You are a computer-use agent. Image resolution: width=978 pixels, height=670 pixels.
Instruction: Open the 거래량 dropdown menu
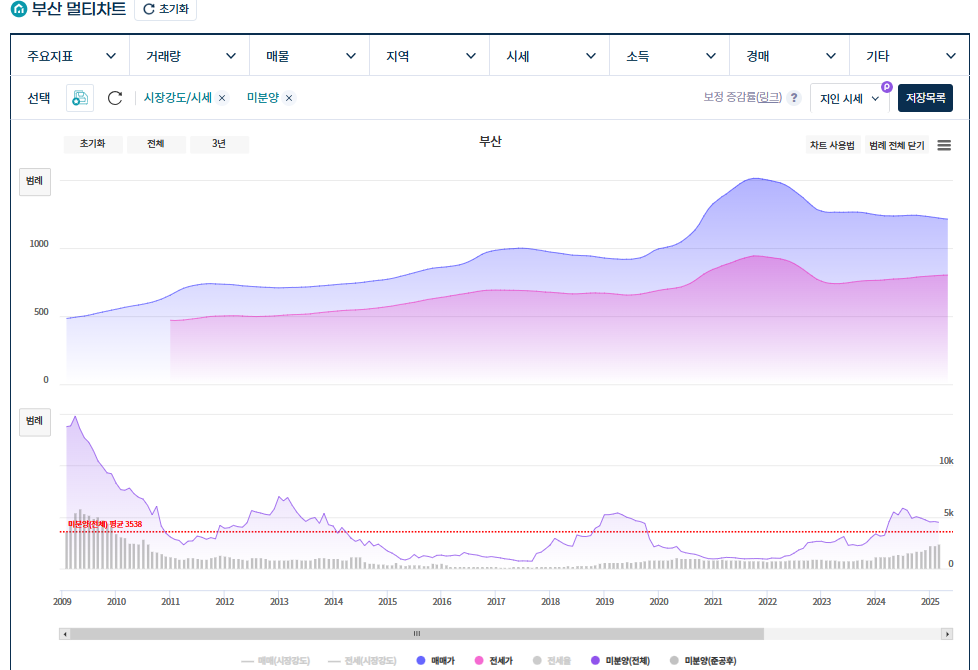pyautogui.click(x=190, y=56)
